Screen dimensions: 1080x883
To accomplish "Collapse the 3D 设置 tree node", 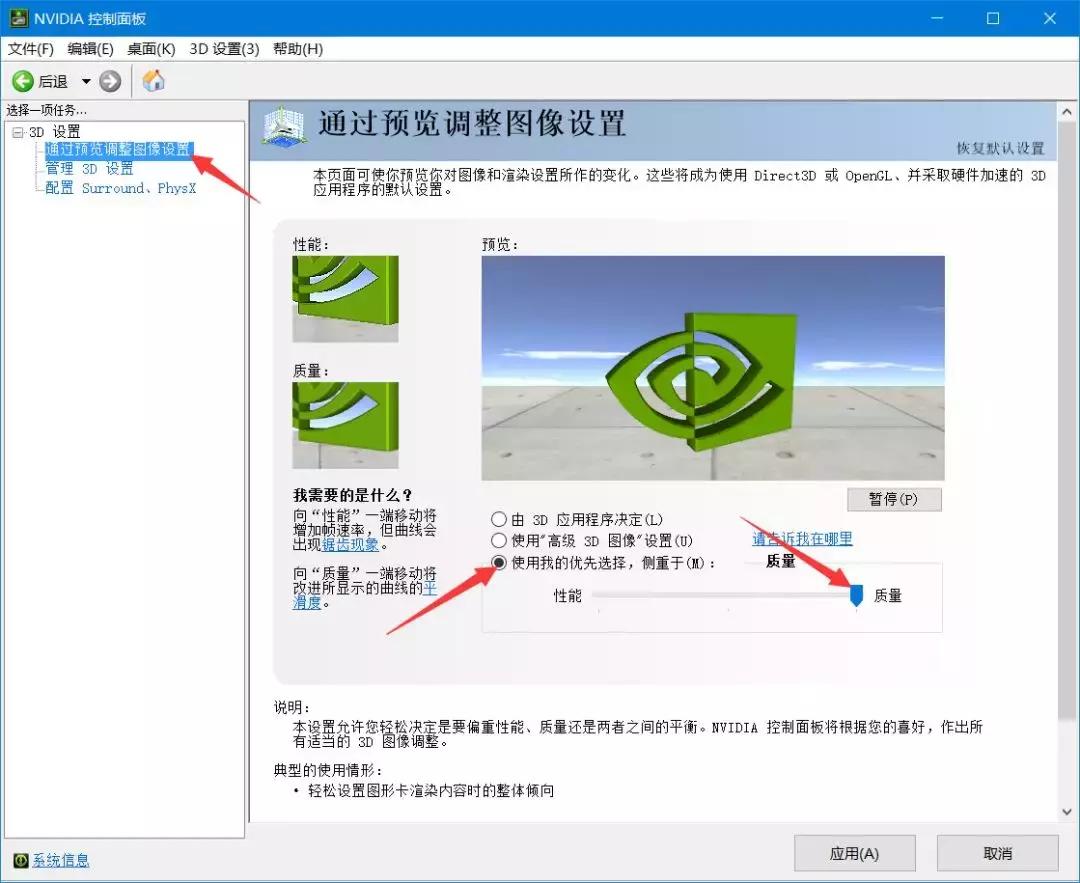I will 17,131.
